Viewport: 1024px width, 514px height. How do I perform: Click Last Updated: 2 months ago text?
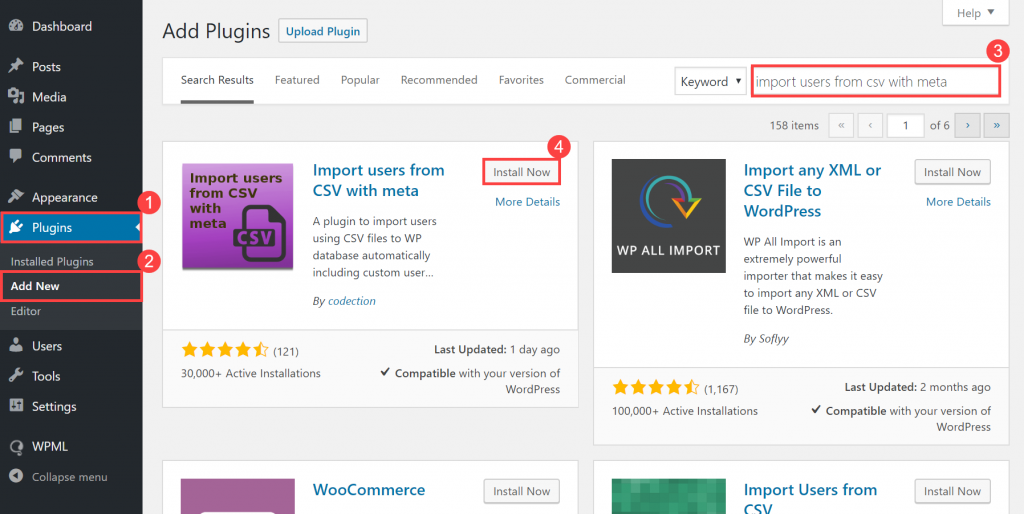[918, 387]
